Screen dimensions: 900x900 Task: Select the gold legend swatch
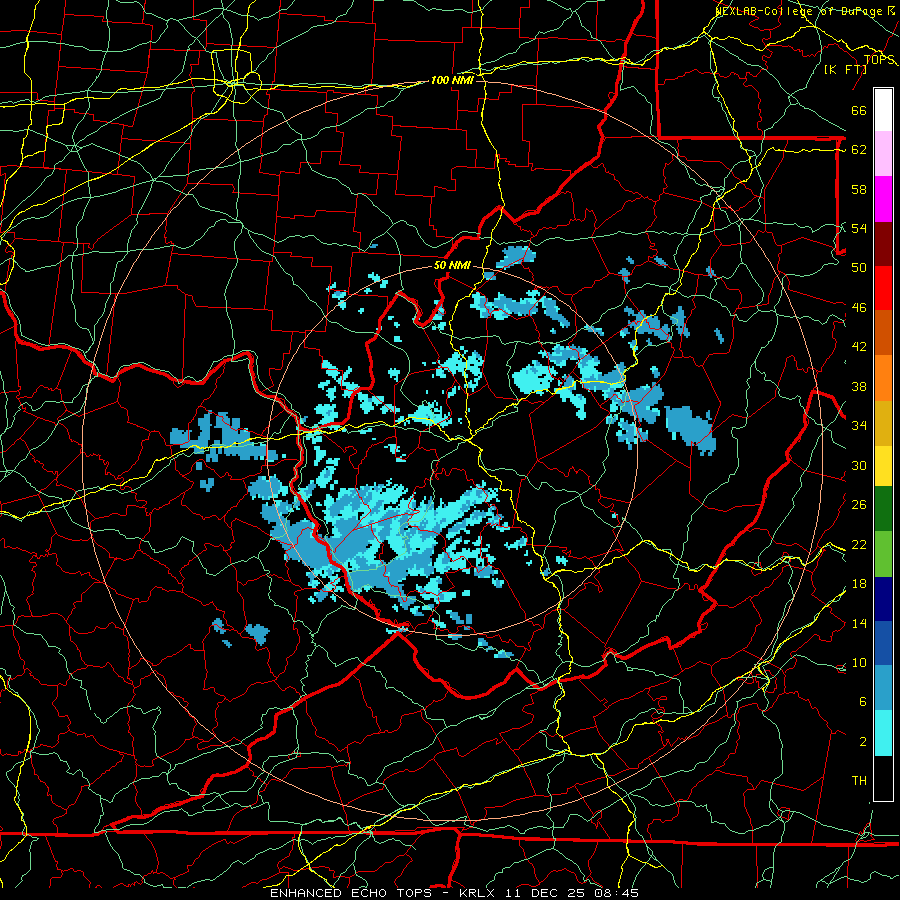pos(883,423)
